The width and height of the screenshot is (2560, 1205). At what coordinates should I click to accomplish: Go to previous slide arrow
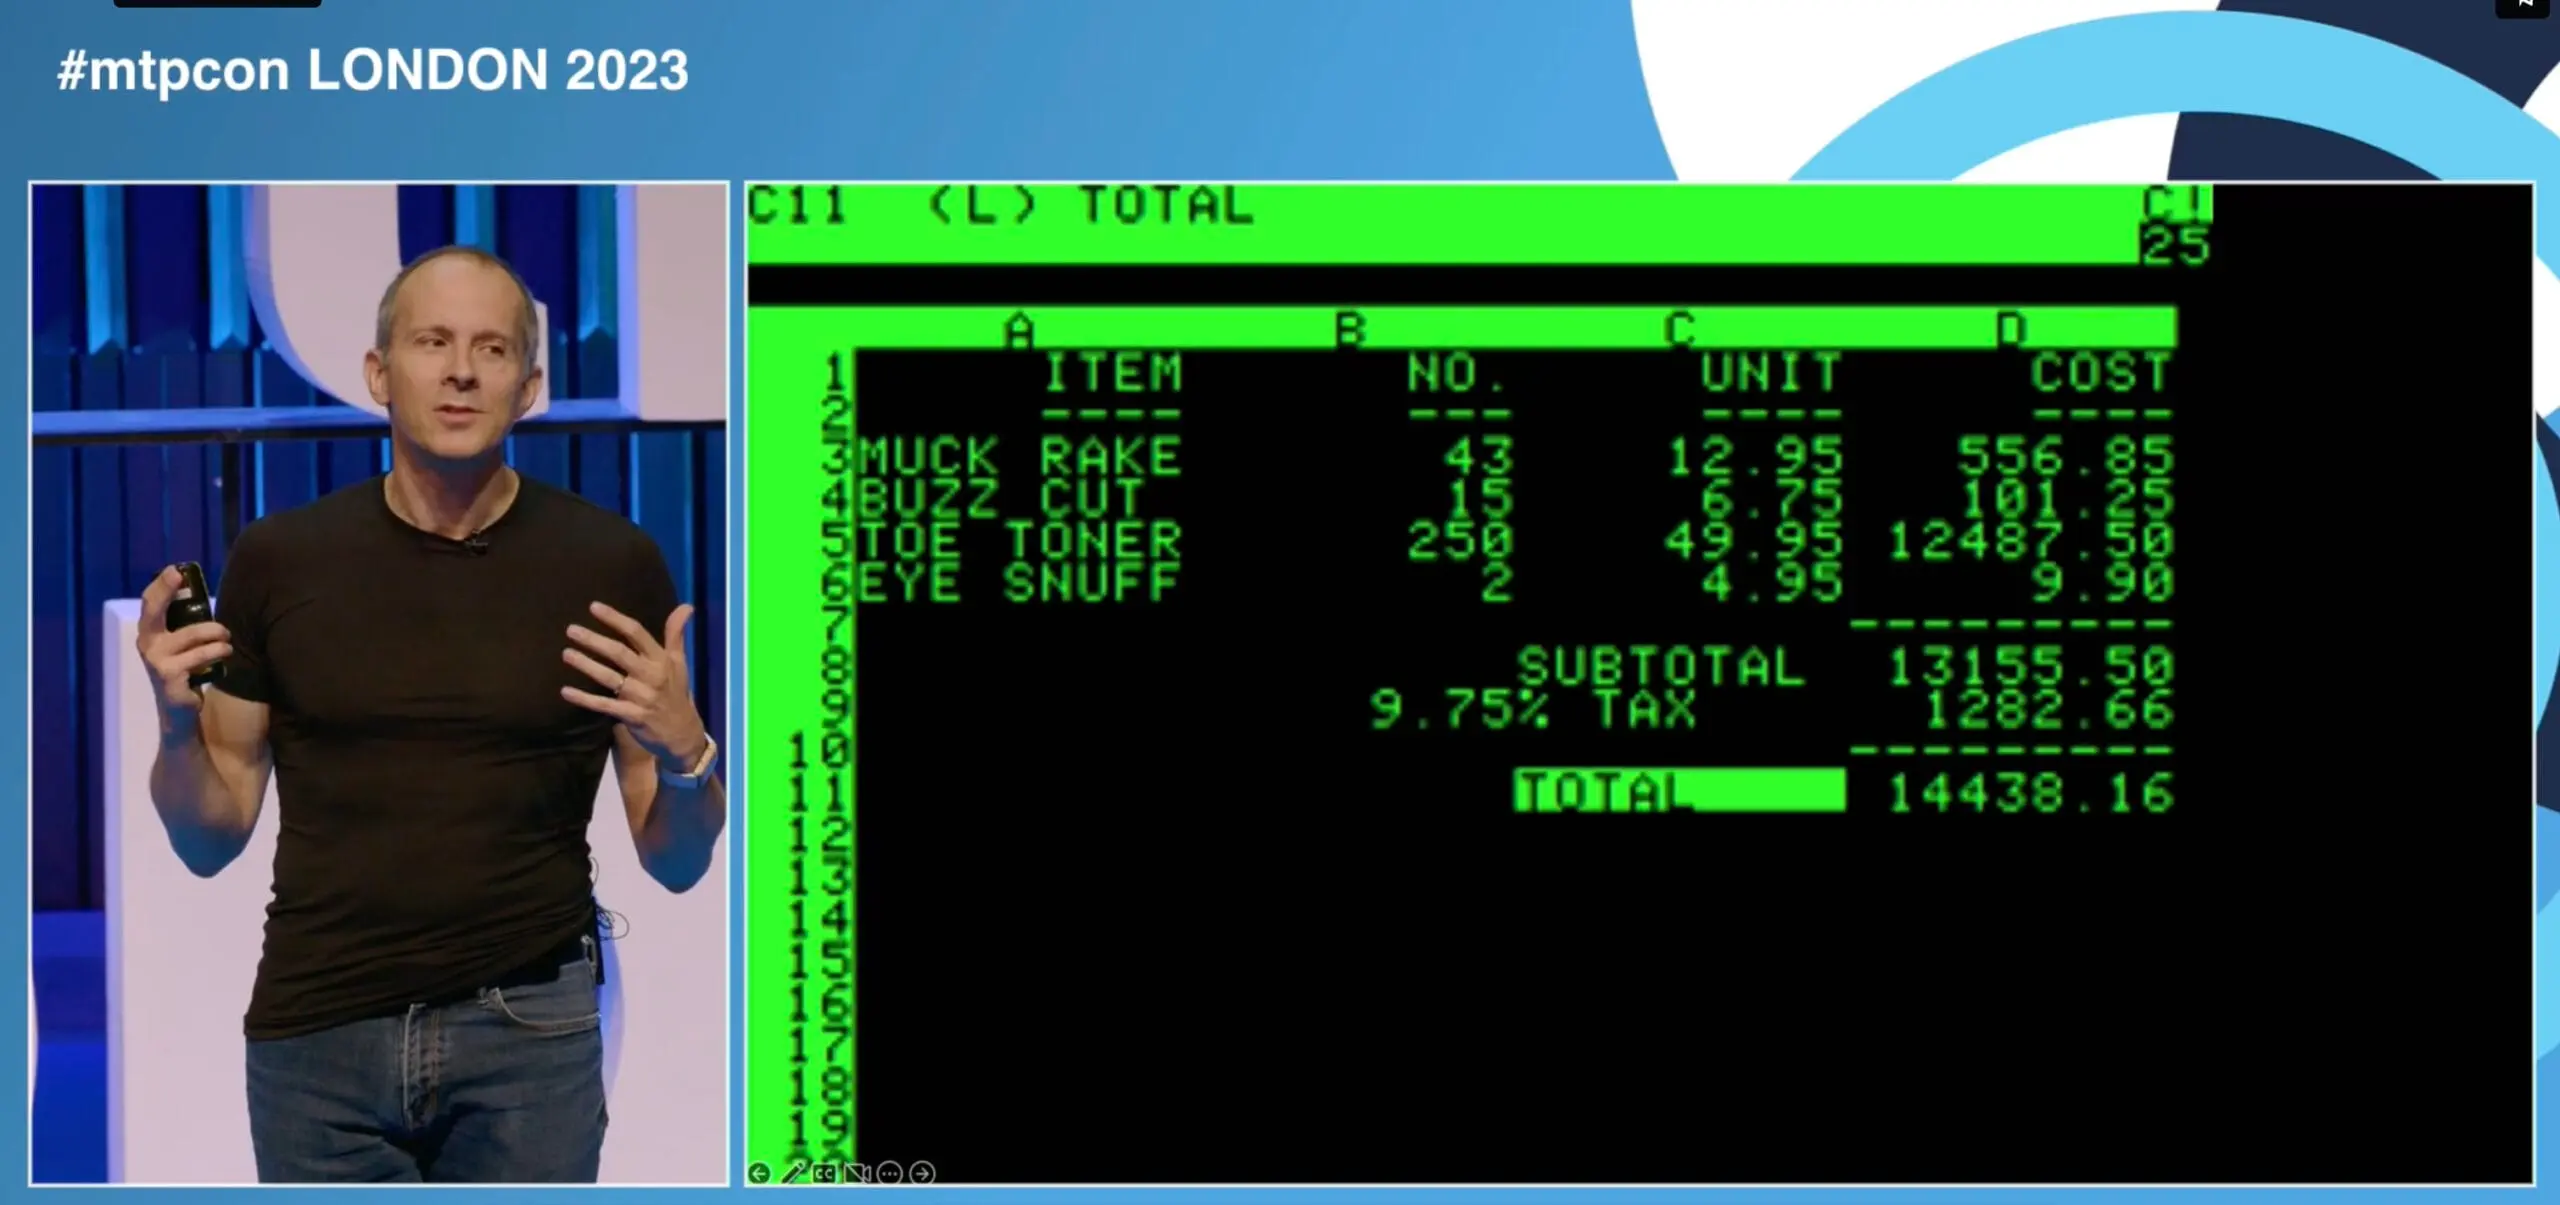pos(759,1172)
